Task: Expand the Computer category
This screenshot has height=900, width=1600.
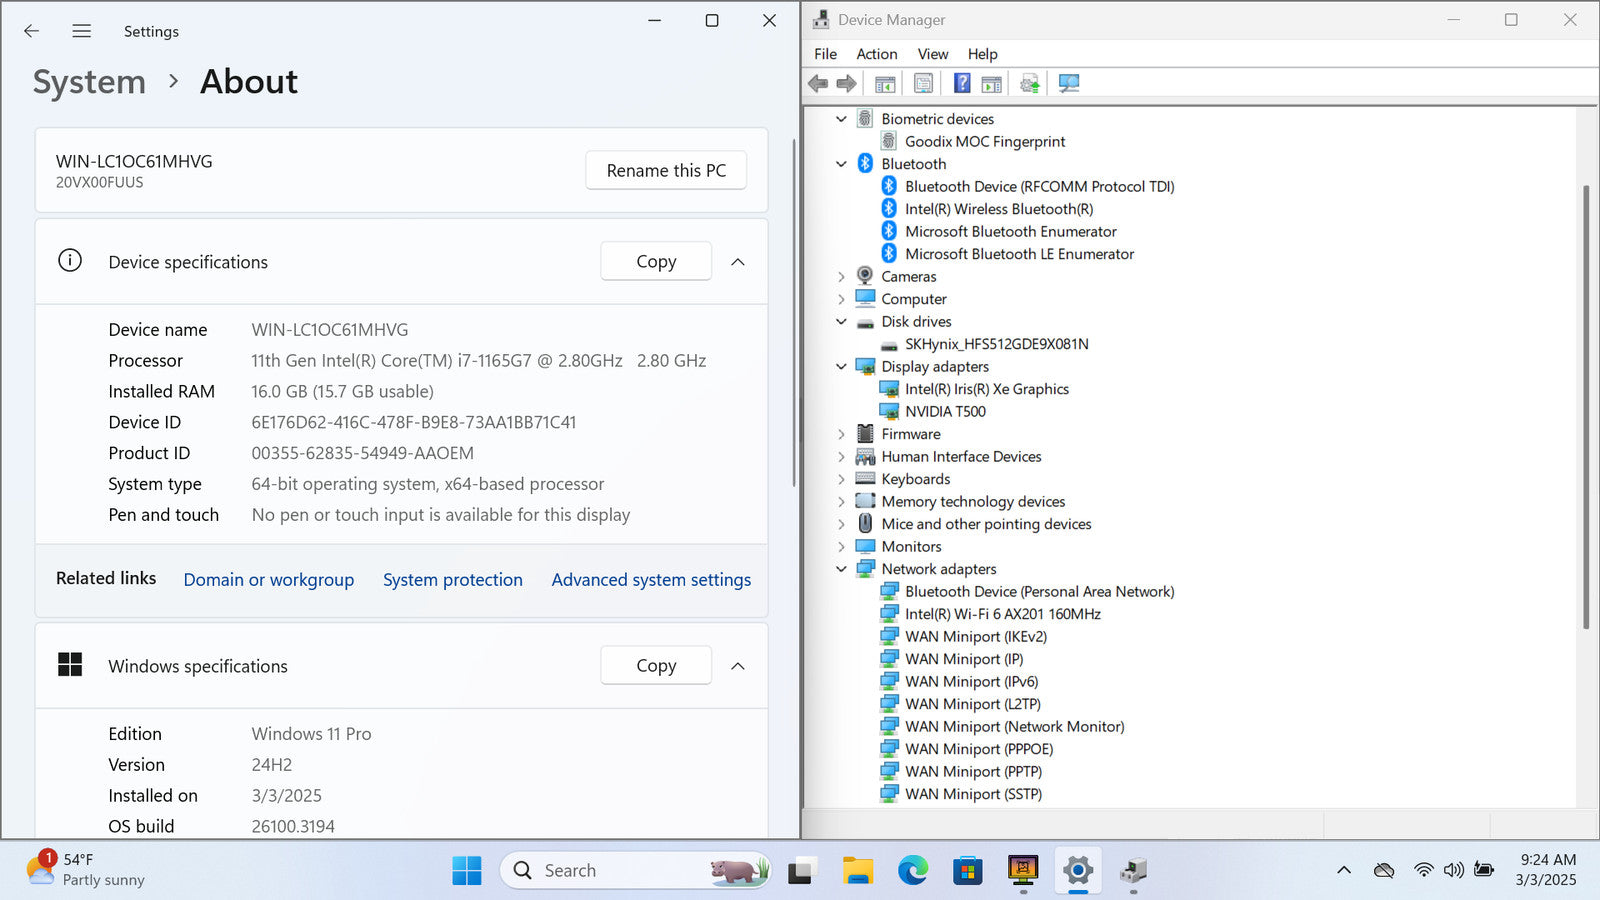Action: pyautogui.click(x=841, y=299)
